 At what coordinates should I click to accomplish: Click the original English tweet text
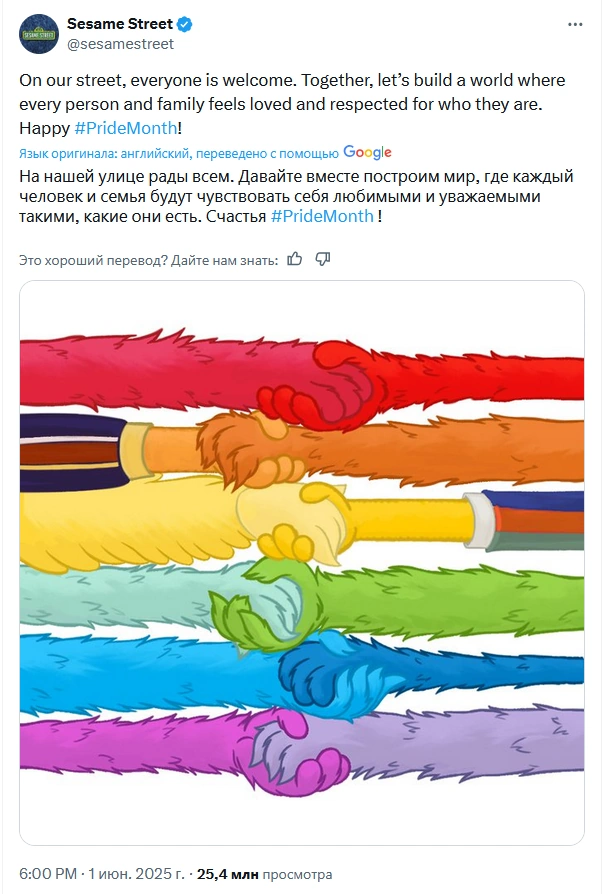coord(292,104)
